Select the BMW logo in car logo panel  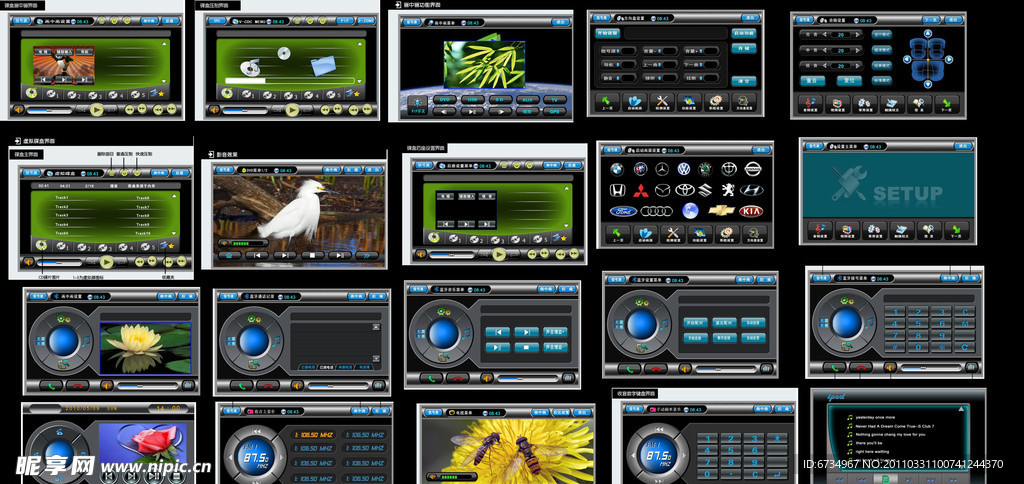(616, 169)
